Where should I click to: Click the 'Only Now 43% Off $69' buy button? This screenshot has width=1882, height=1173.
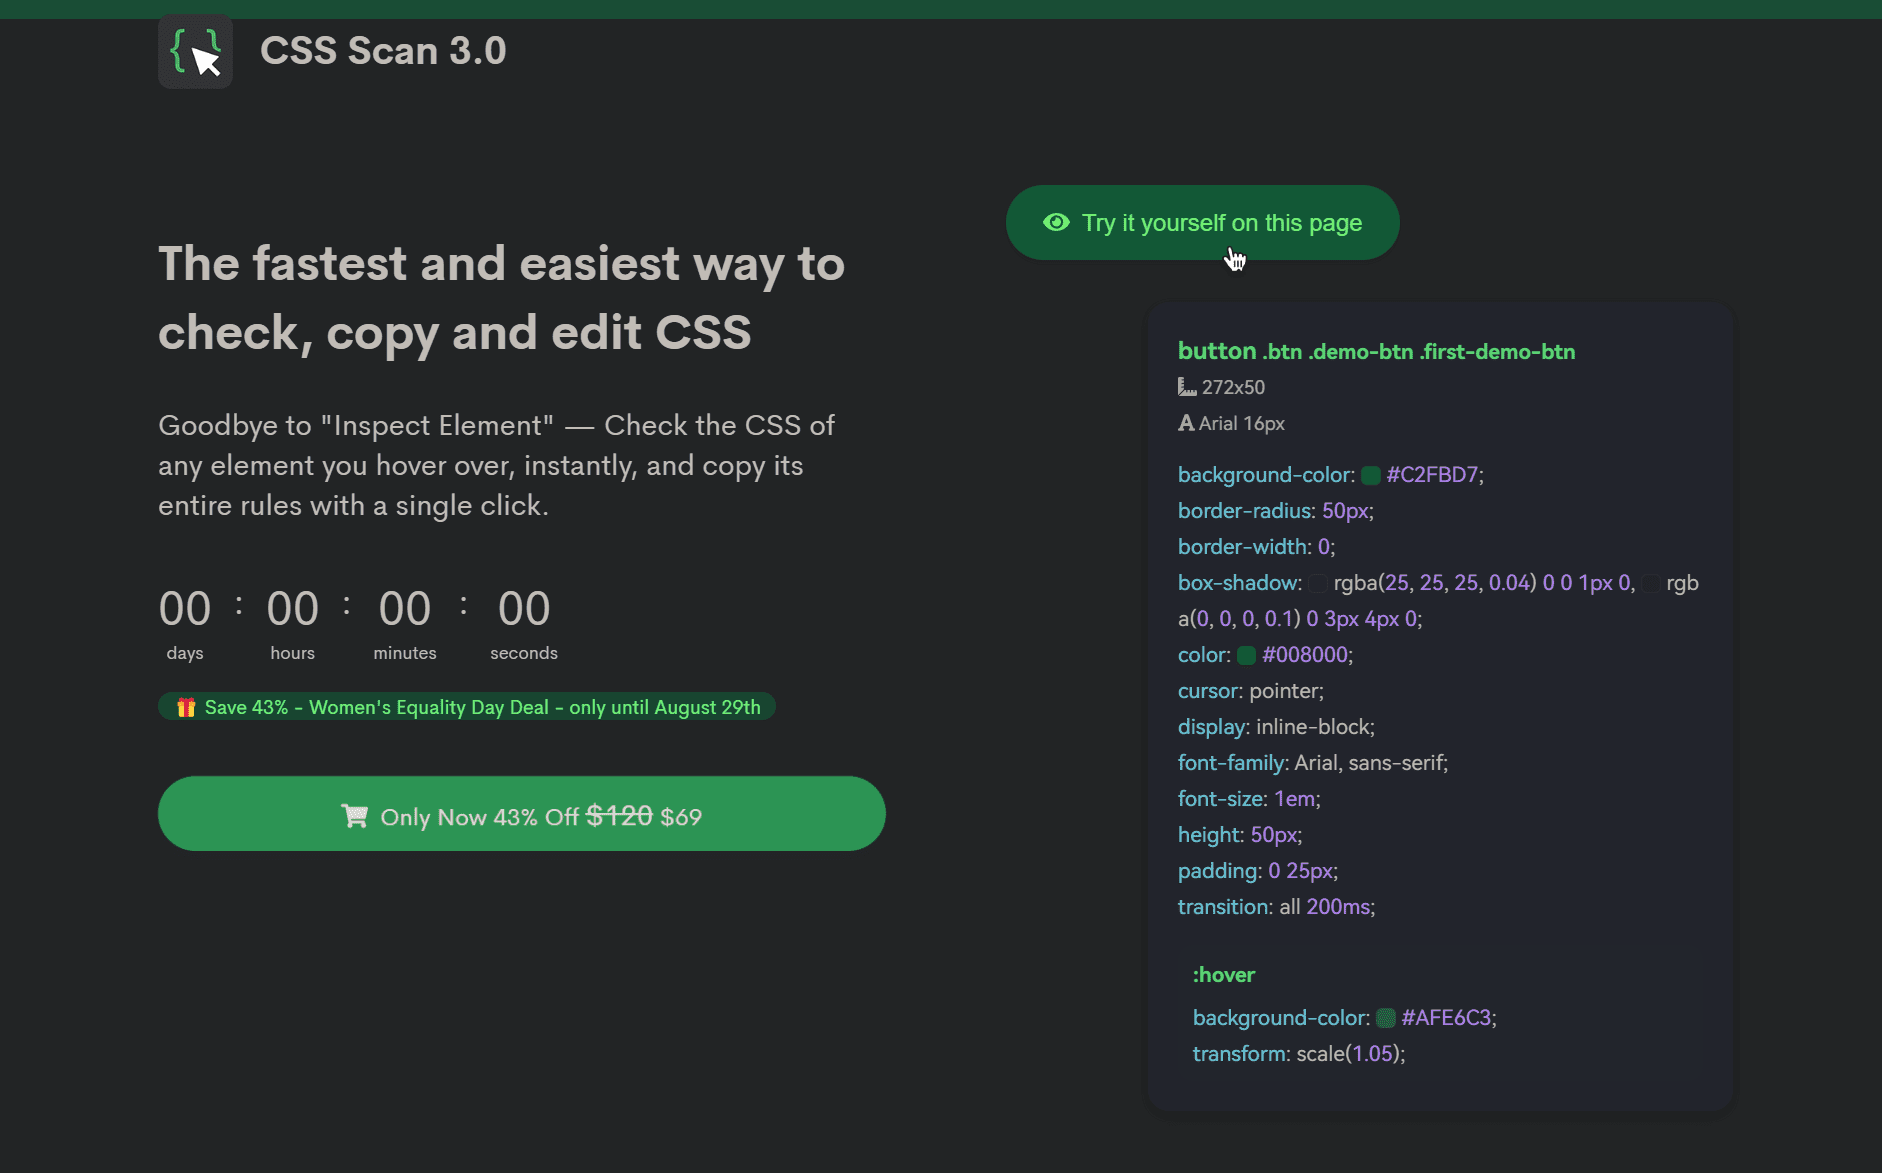pos(521,813)
